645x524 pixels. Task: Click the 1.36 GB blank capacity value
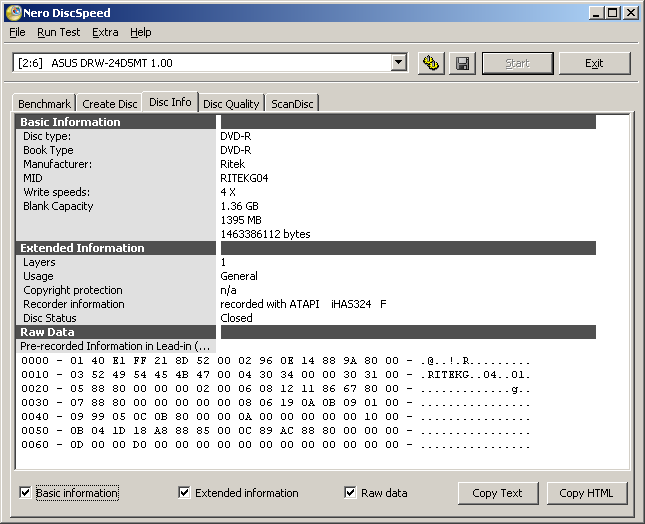(239, 206)
